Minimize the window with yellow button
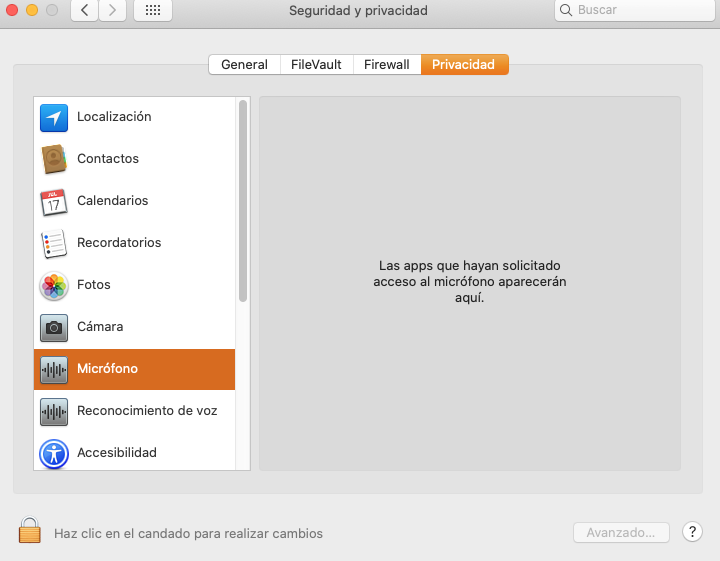This screenshot has width=720, height=561. 32,10
